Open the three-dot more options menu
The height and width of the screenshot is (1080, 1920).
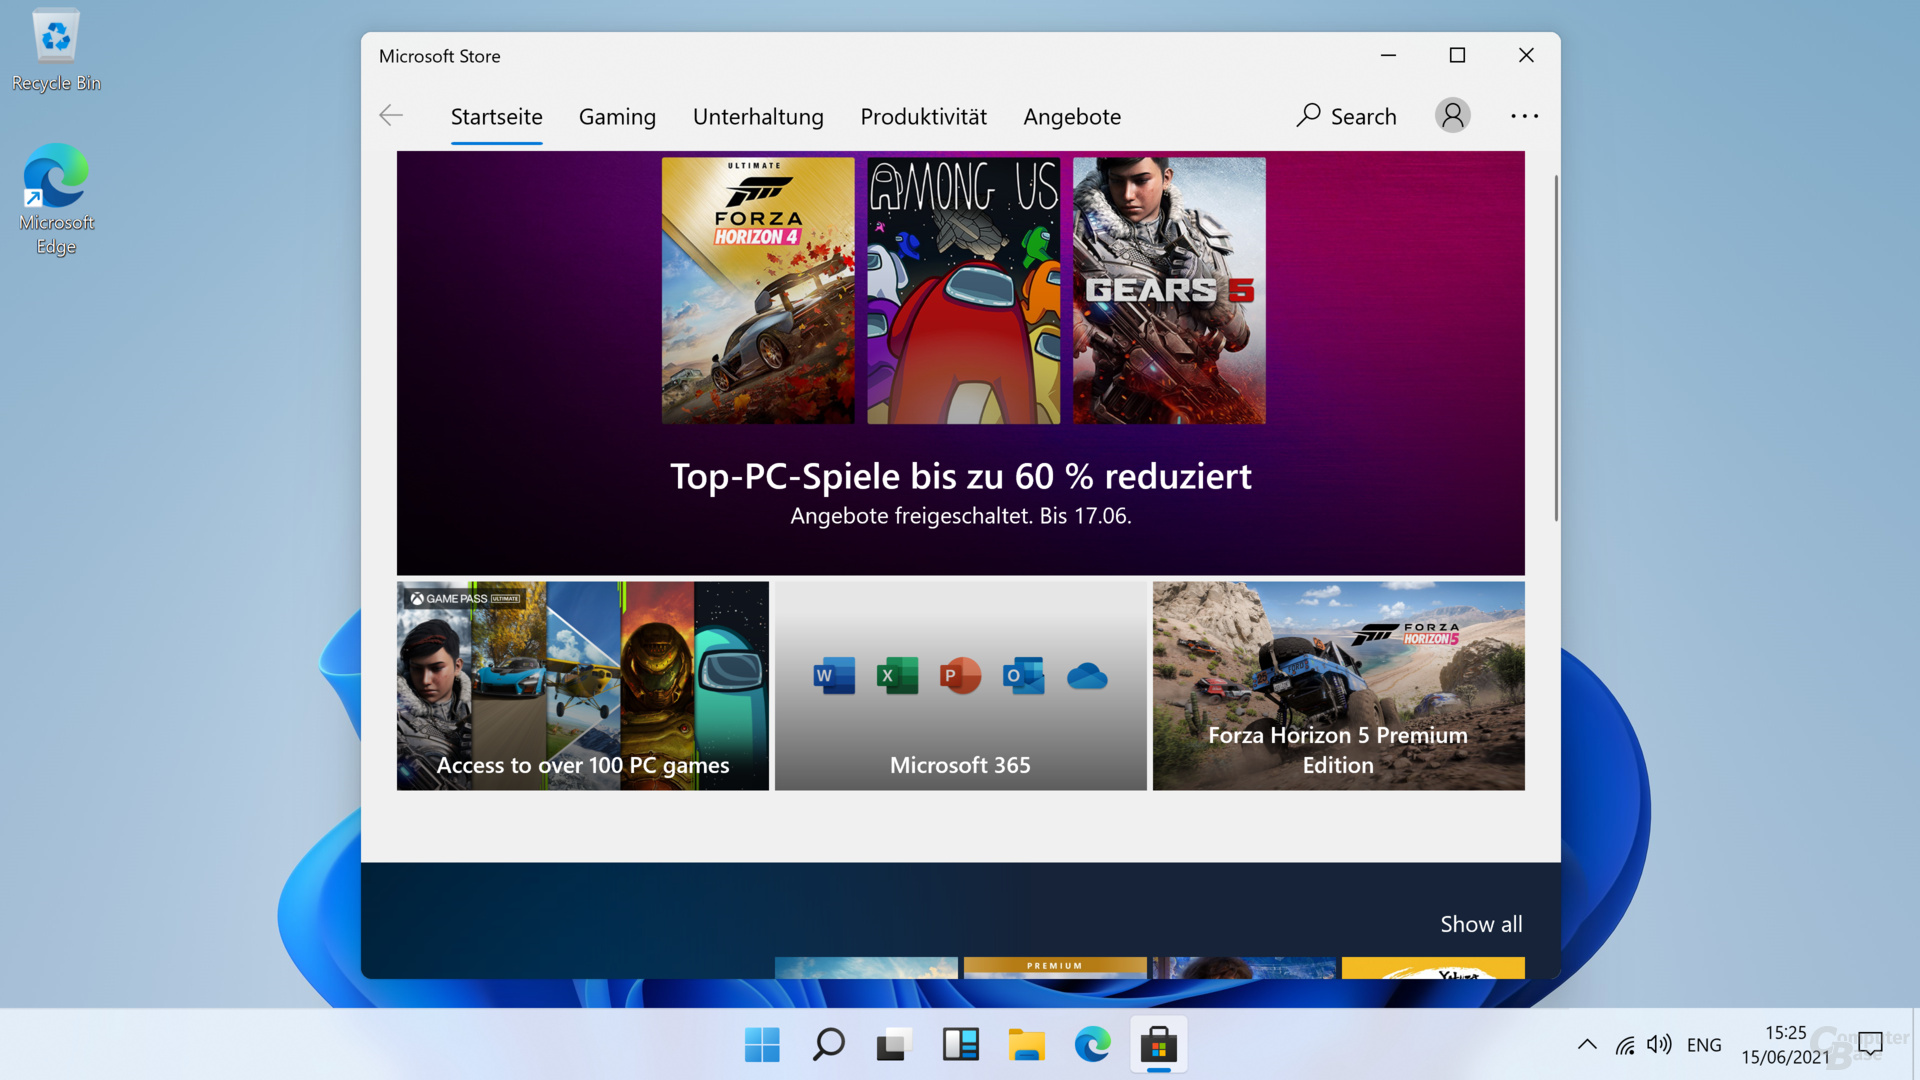tap(1524, 116)
